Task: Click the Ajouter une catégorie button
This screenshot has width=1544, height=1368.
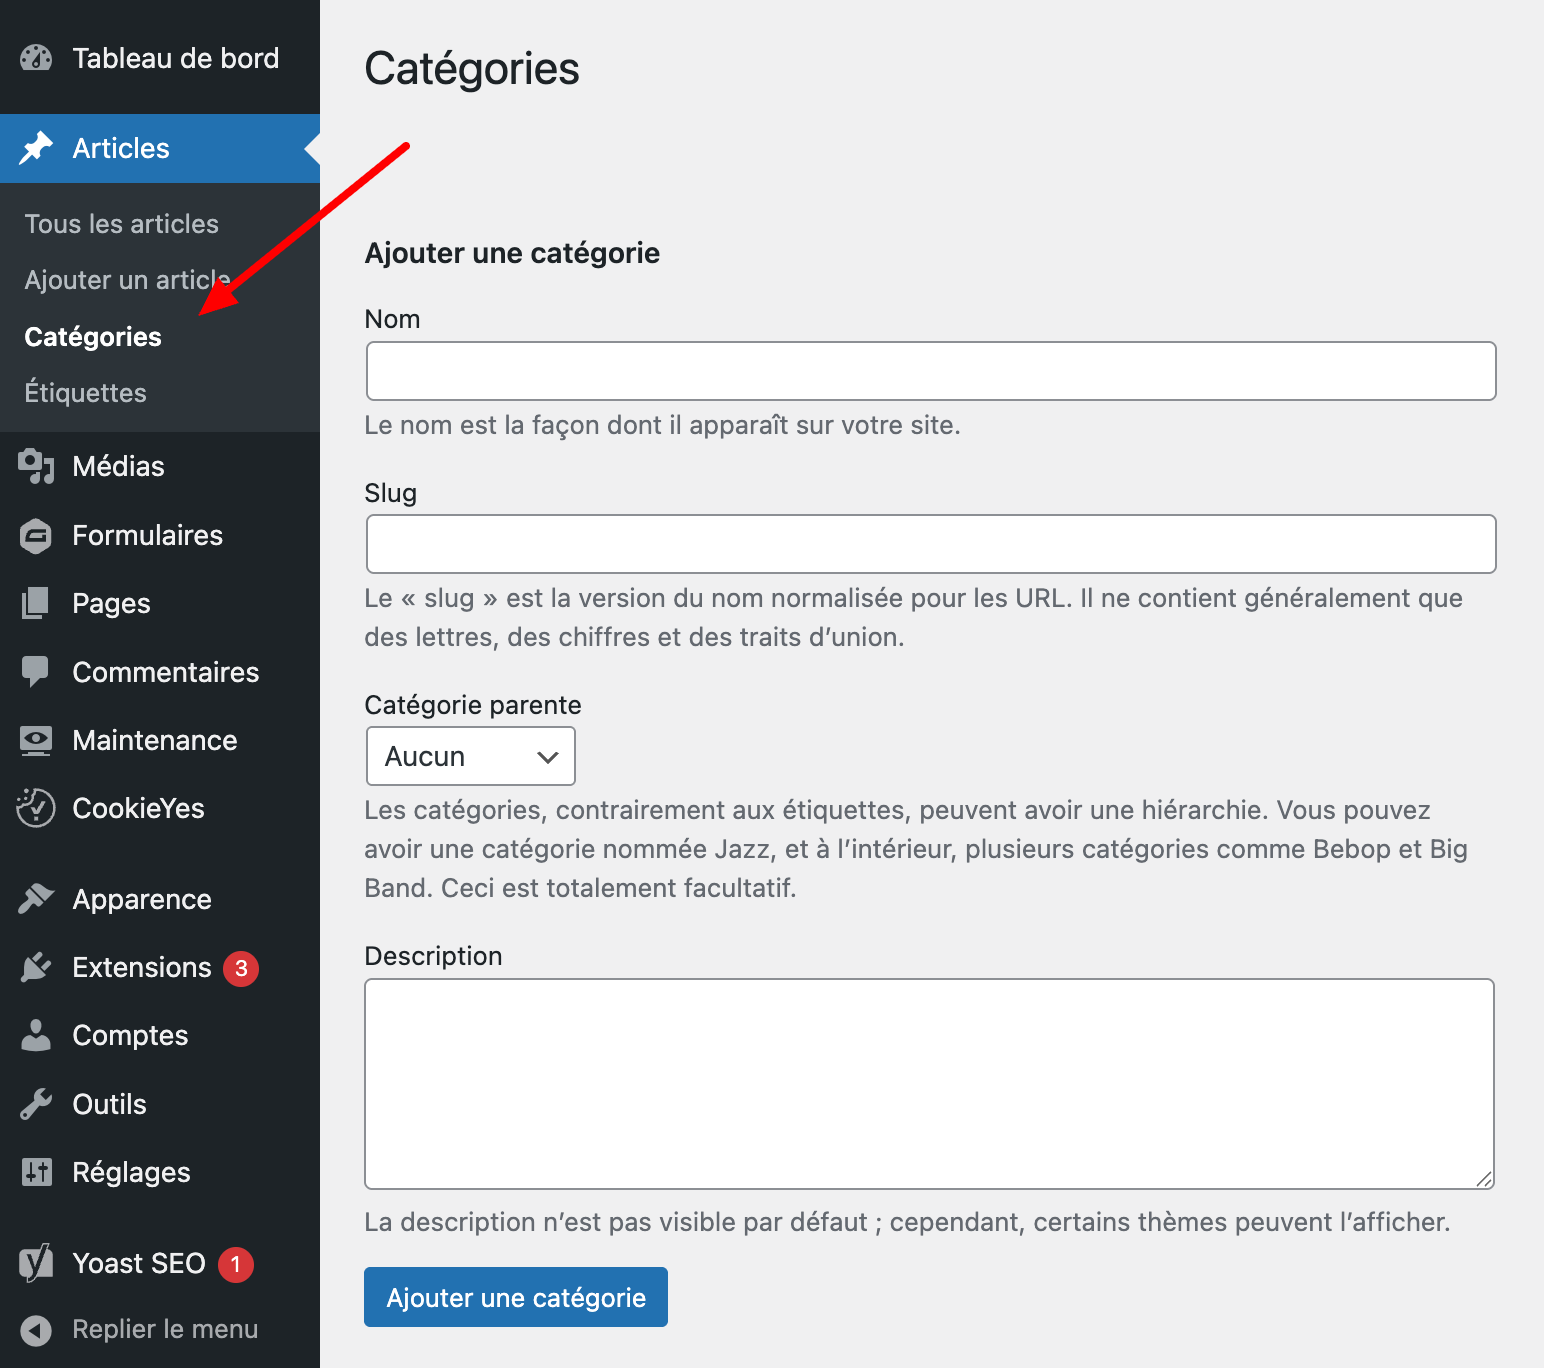Action: coord(515,1296)
